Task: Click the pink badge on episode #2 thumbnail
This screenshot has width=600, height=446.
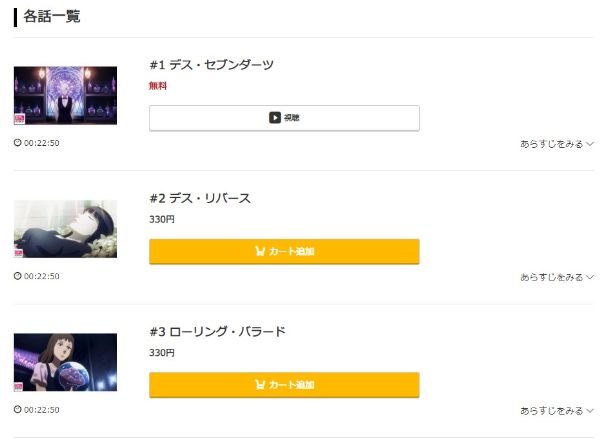Action: click(x=20, y=252)
